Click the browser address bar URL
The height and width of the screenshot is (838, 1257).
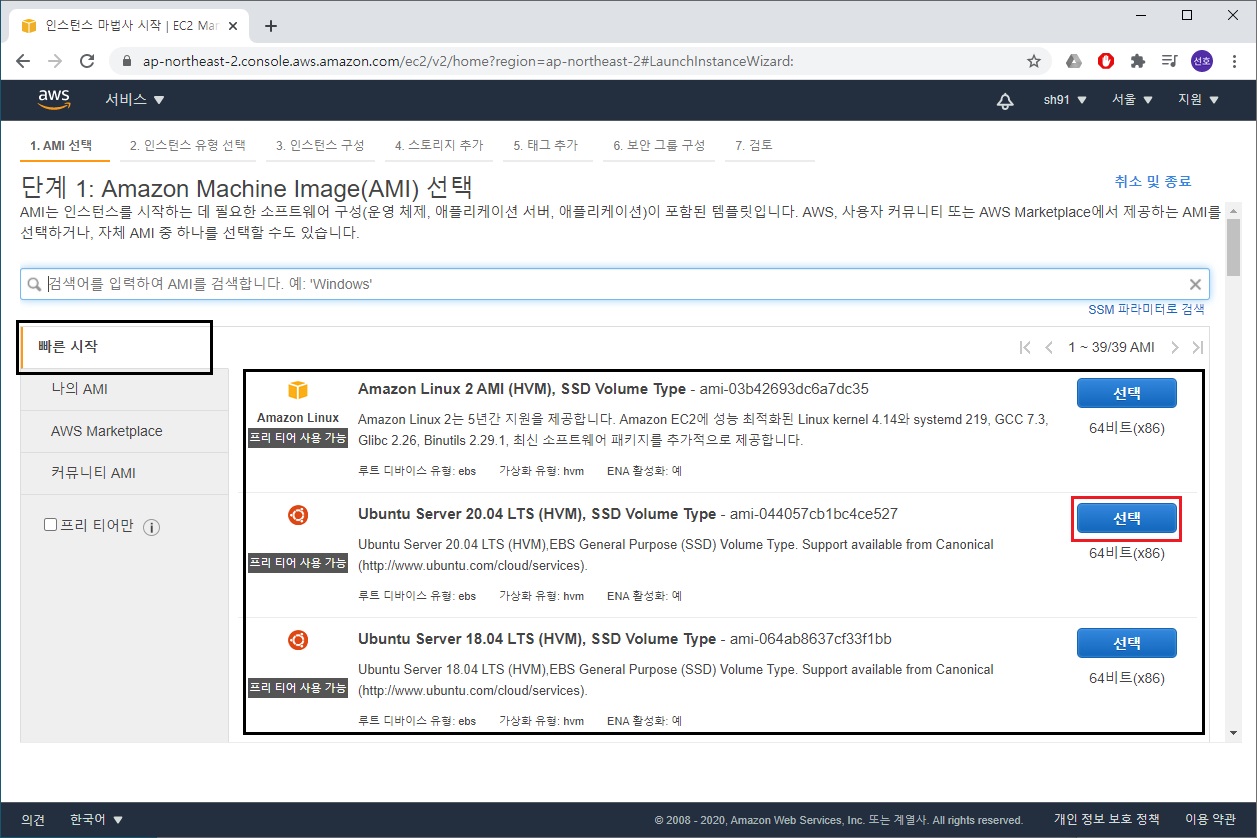point(467,61)
